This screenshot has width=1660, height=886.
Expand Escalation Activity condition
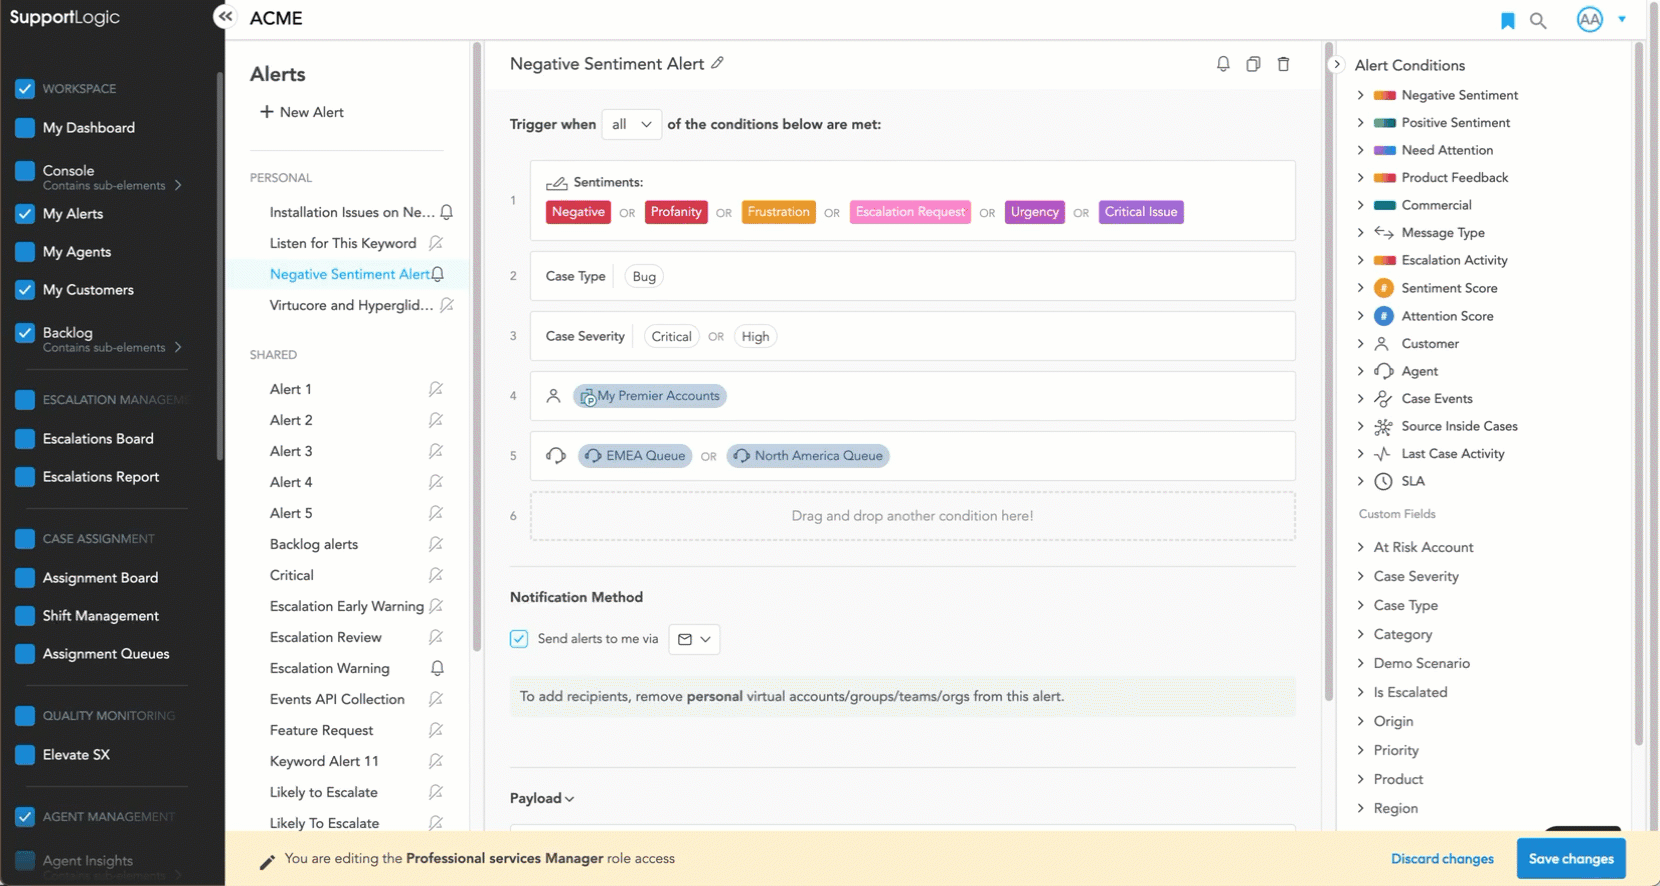1361,260
